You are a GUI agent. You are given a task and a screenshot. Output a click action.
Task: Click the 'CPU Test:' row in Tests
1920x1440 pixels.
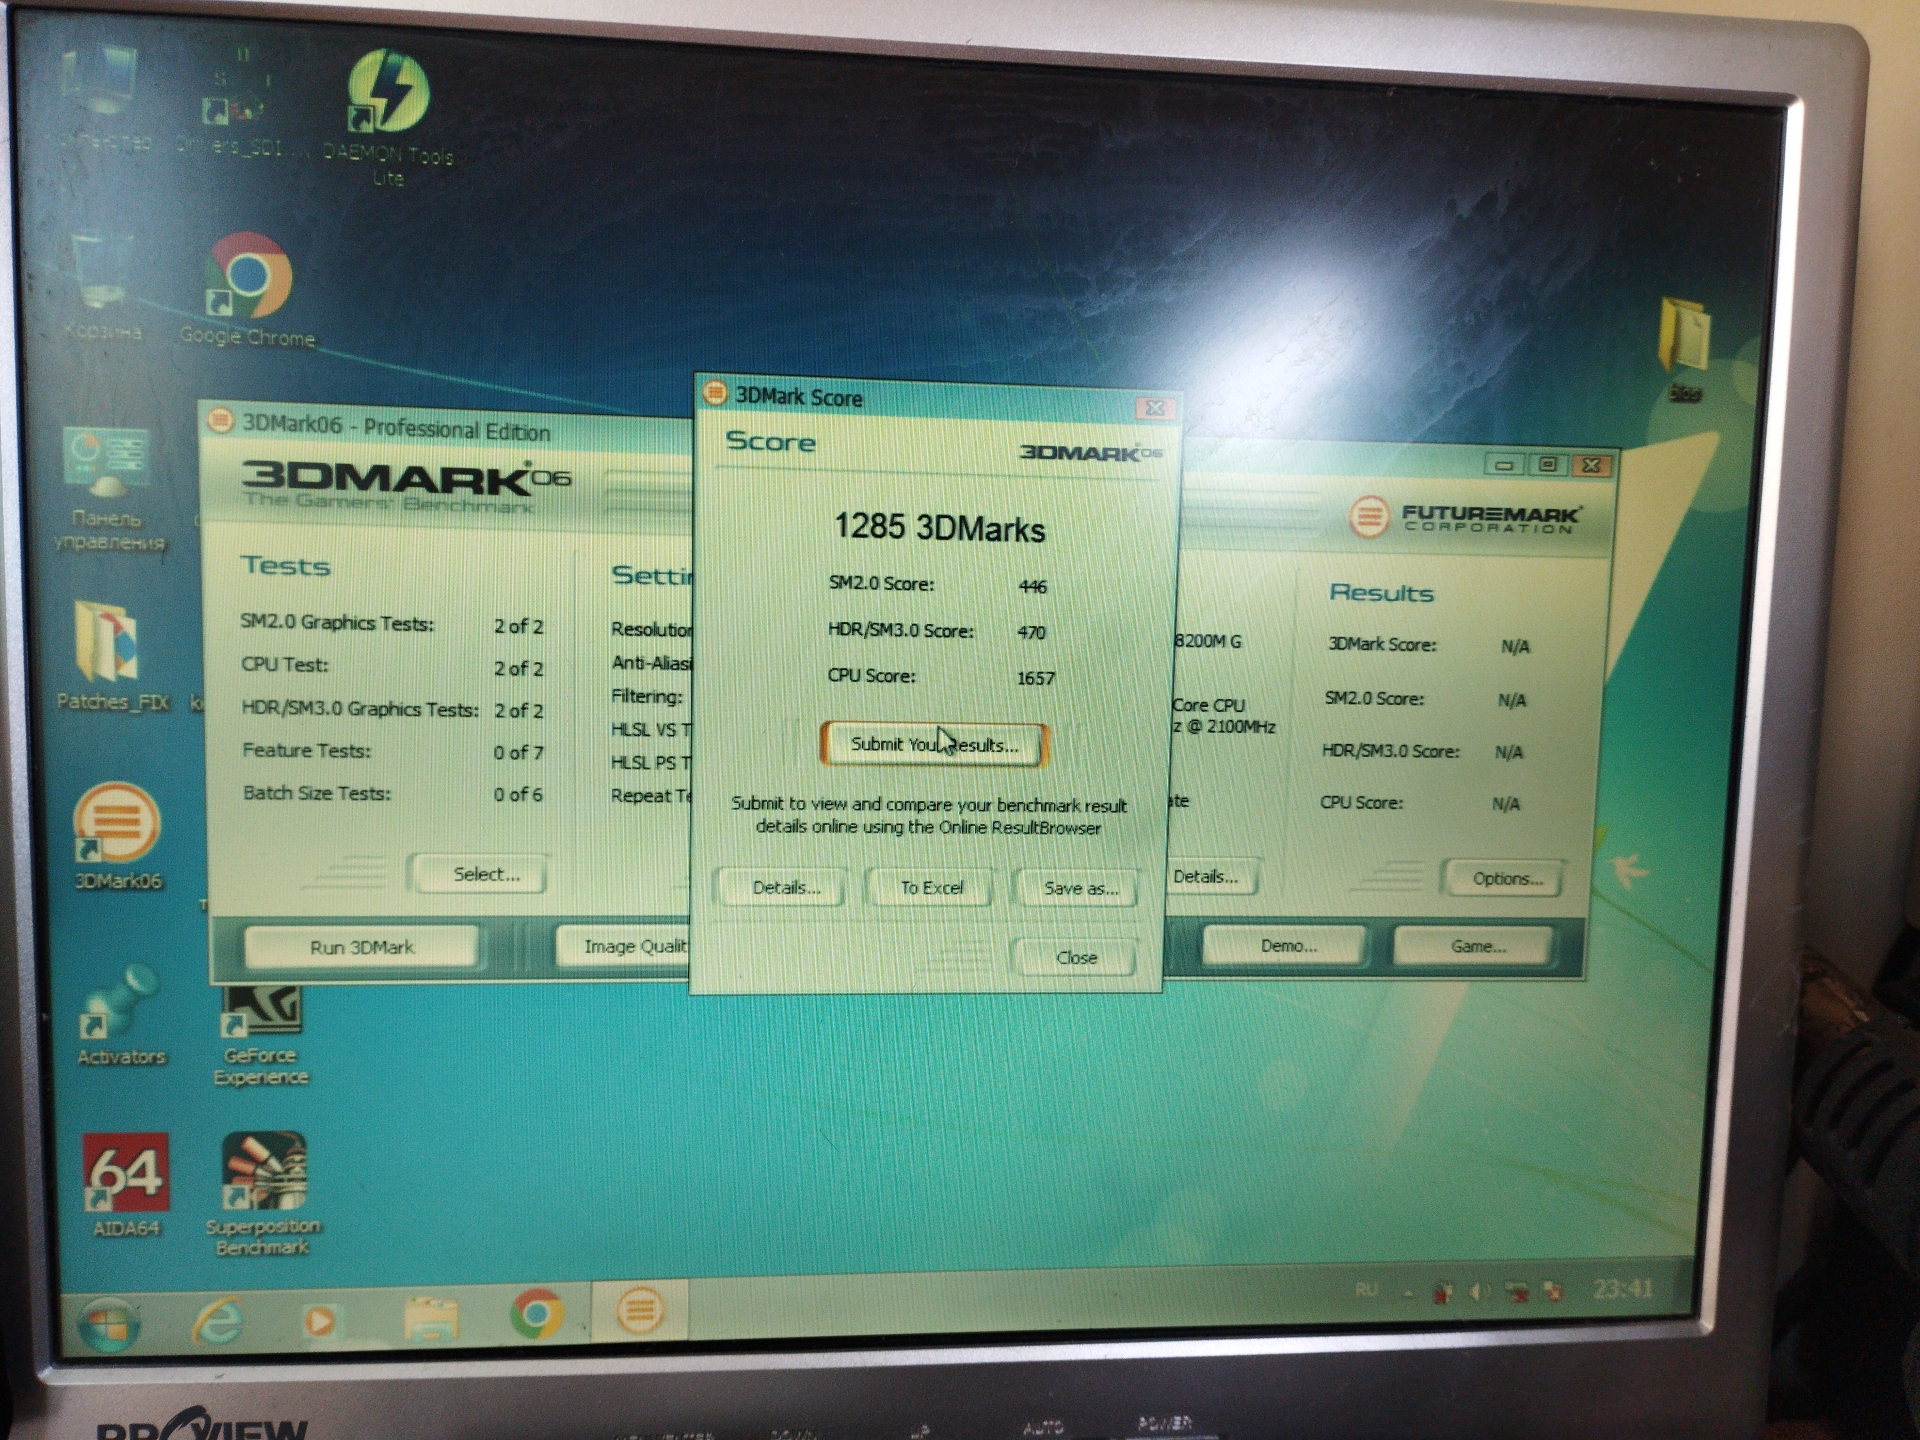(x=392, y=666)
